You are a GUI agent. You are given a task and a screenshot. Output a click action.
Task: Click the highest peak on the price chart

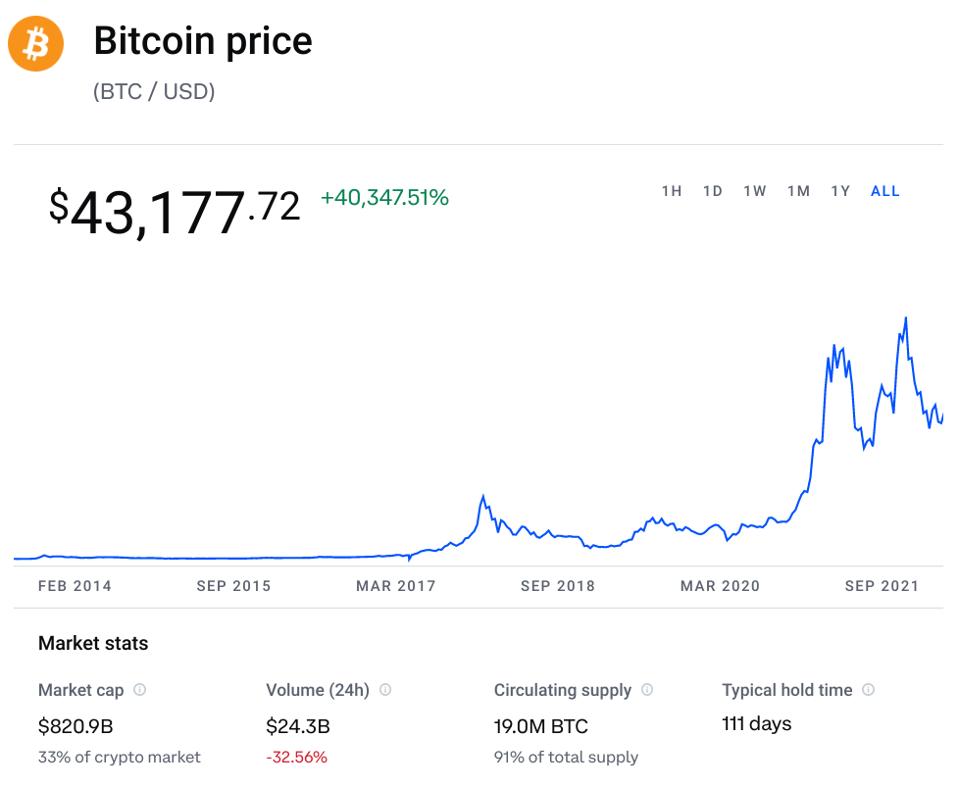[906, 319]
